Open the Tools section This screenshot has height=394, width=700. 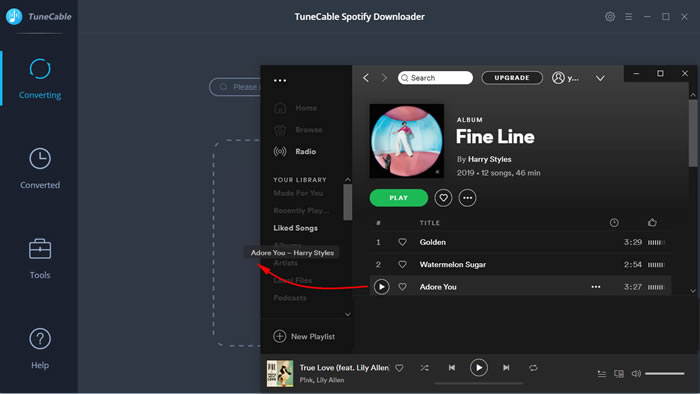point(40,258)
